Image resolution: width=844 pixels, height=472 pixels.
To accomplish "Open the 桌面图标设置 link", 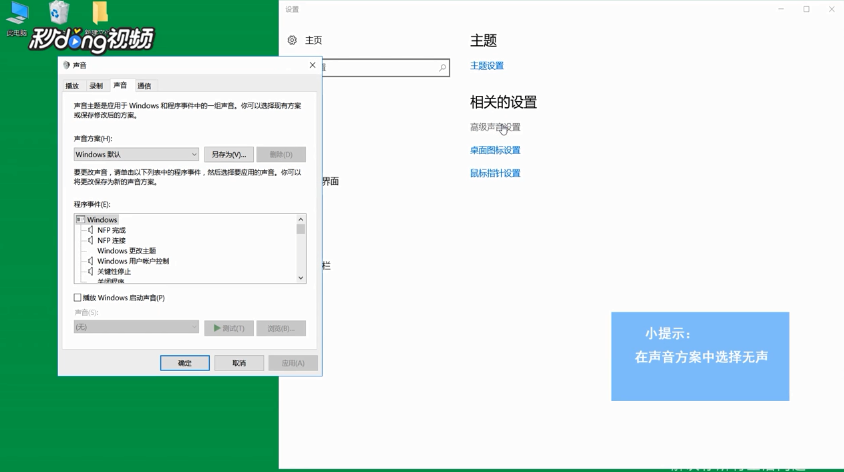I will [x=495, y=150].
